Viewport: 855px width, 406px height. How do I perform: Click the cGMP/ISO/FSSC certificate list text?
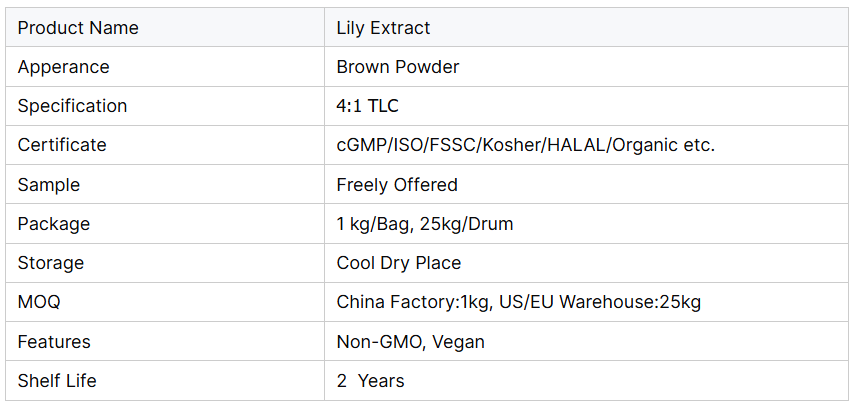pyautogui.click(x=525, y=145)
